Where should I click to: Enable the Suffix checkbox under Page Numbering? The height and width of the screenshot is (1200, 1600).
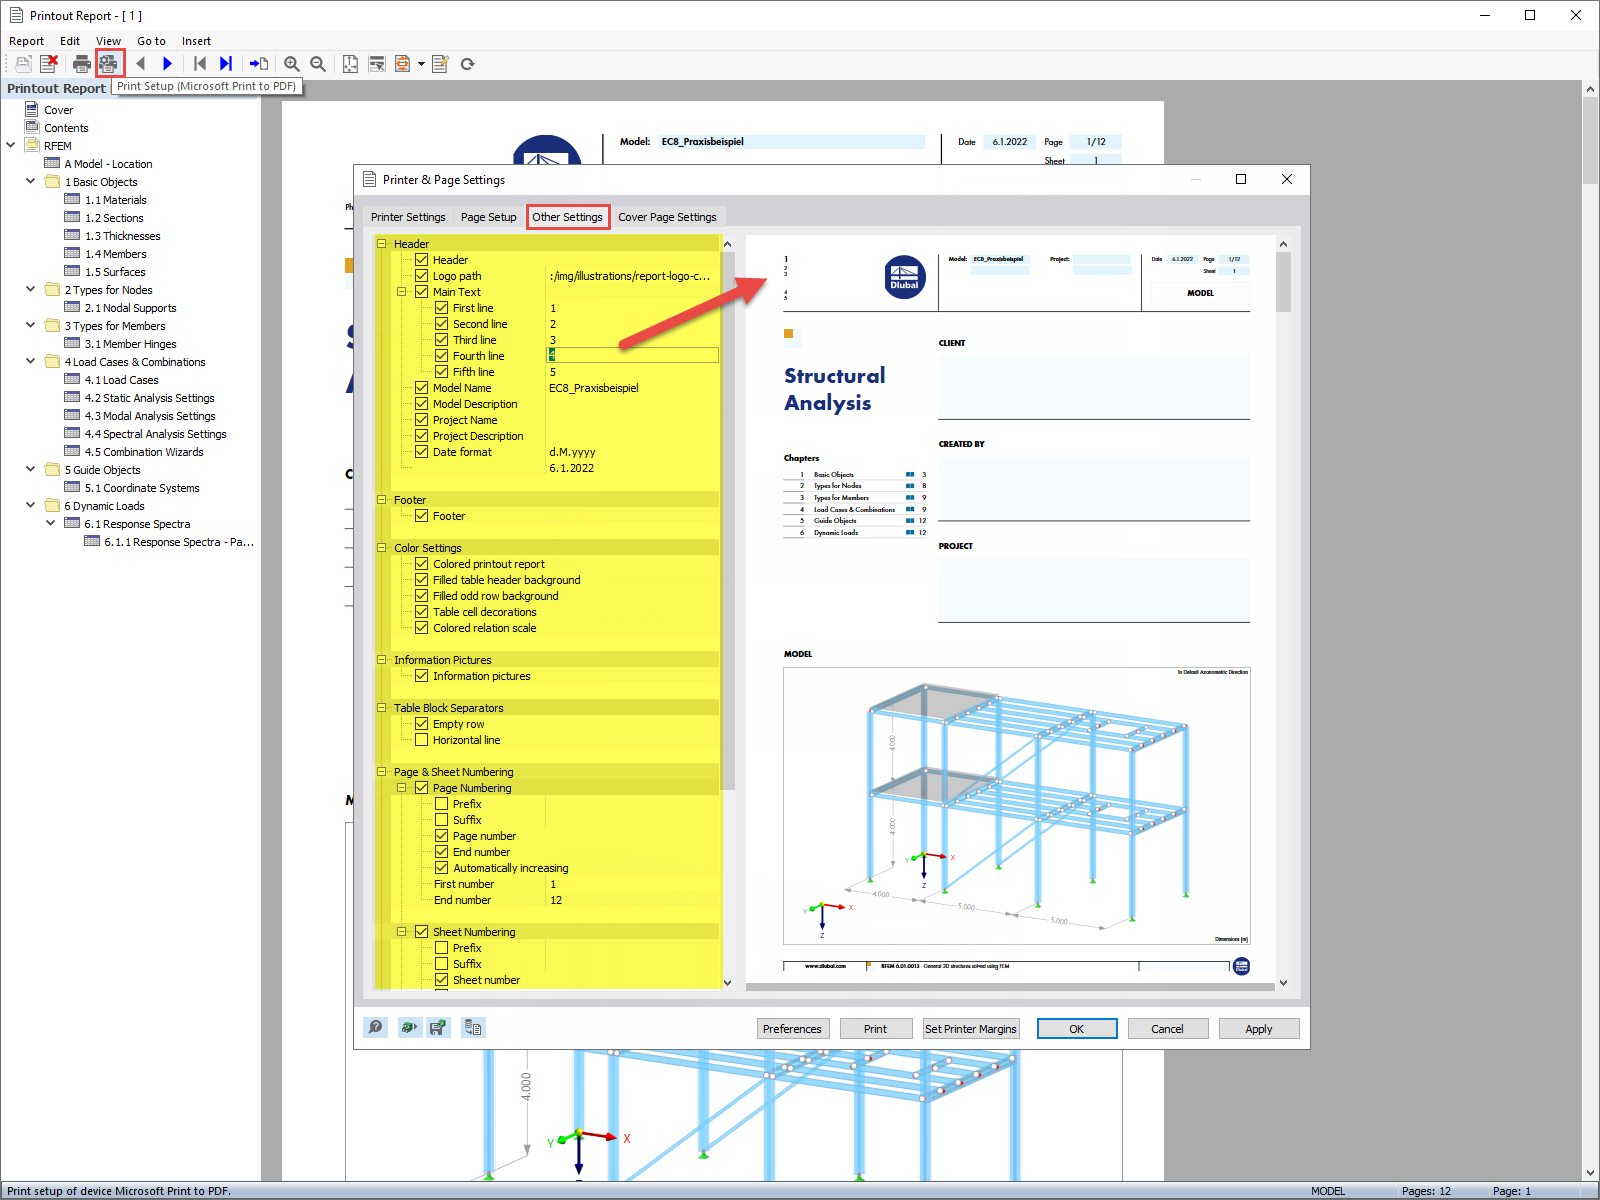click(x=442, y=819)
